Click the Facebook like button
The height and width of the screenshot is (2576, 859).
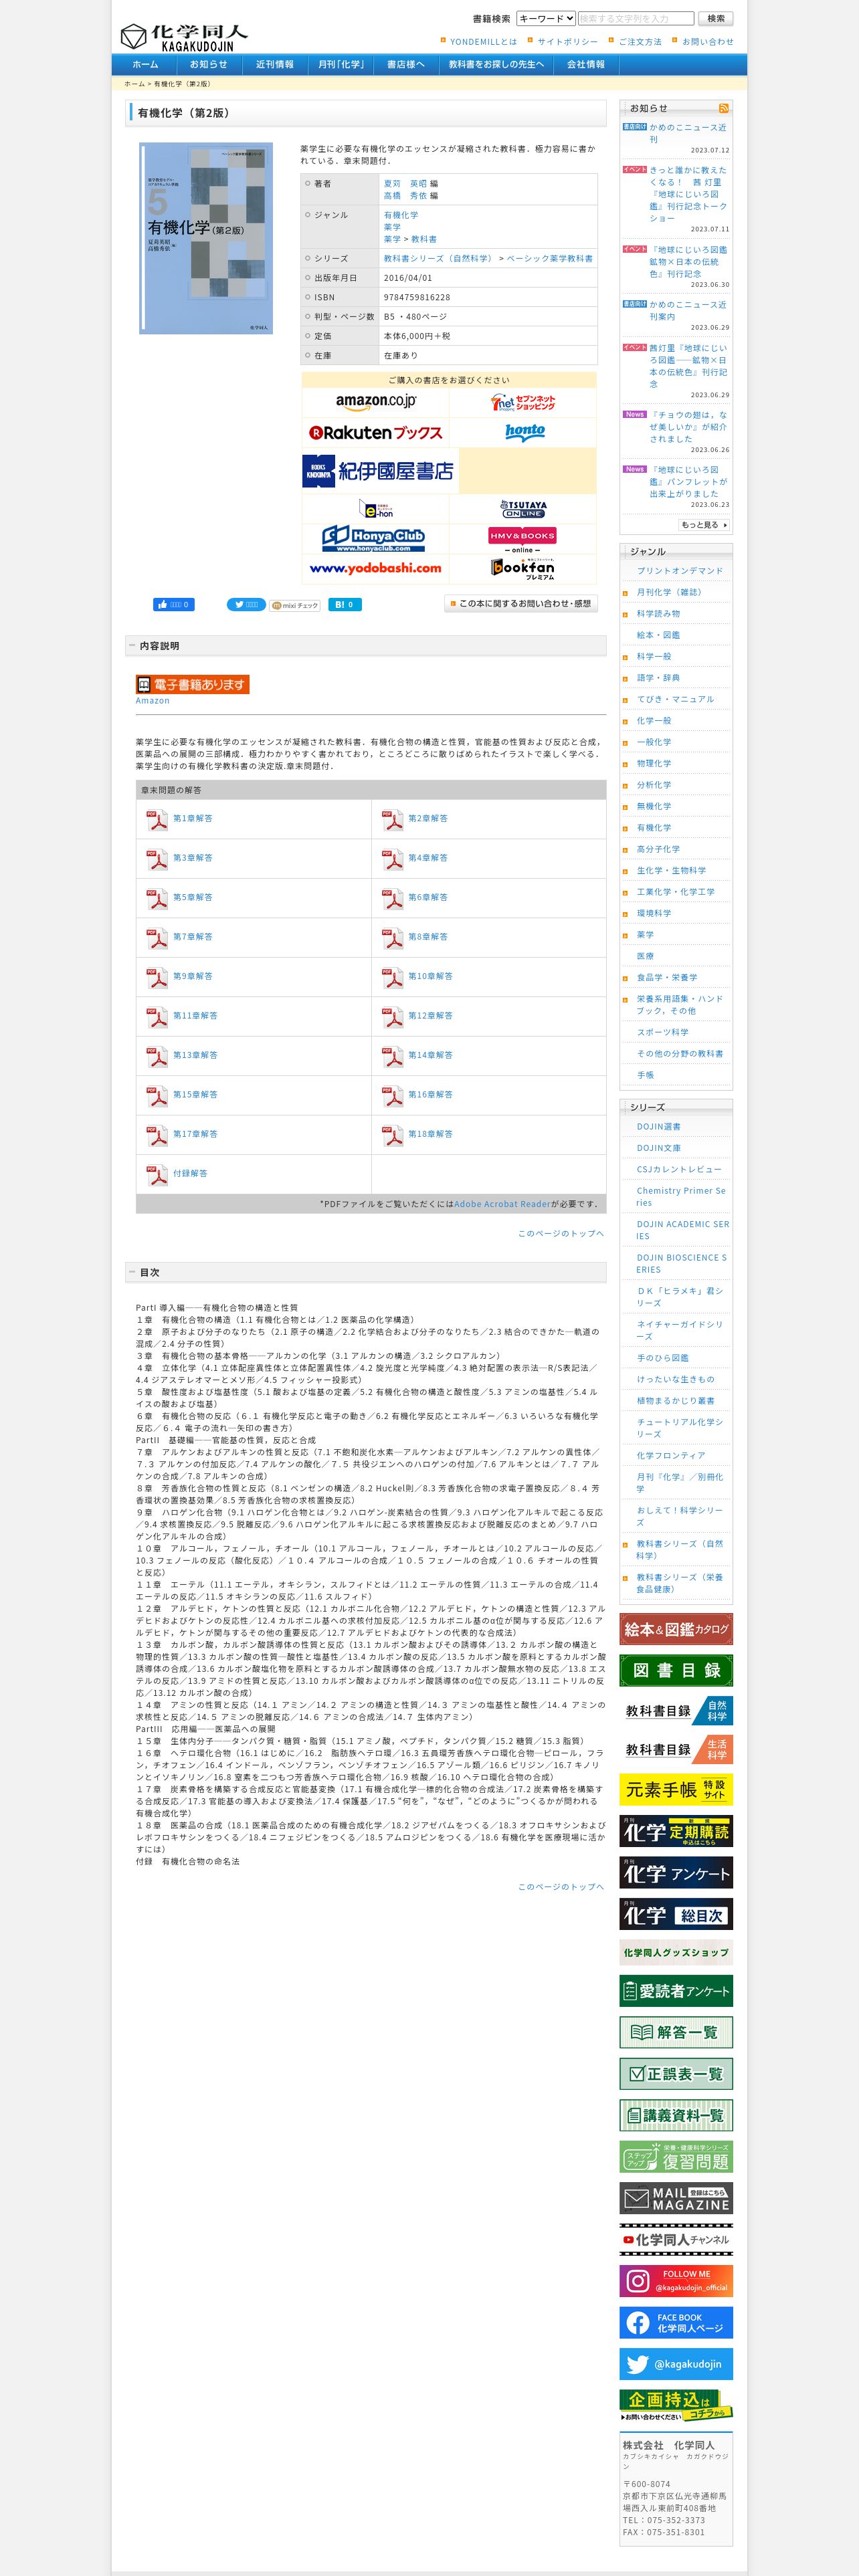[173, 605]
